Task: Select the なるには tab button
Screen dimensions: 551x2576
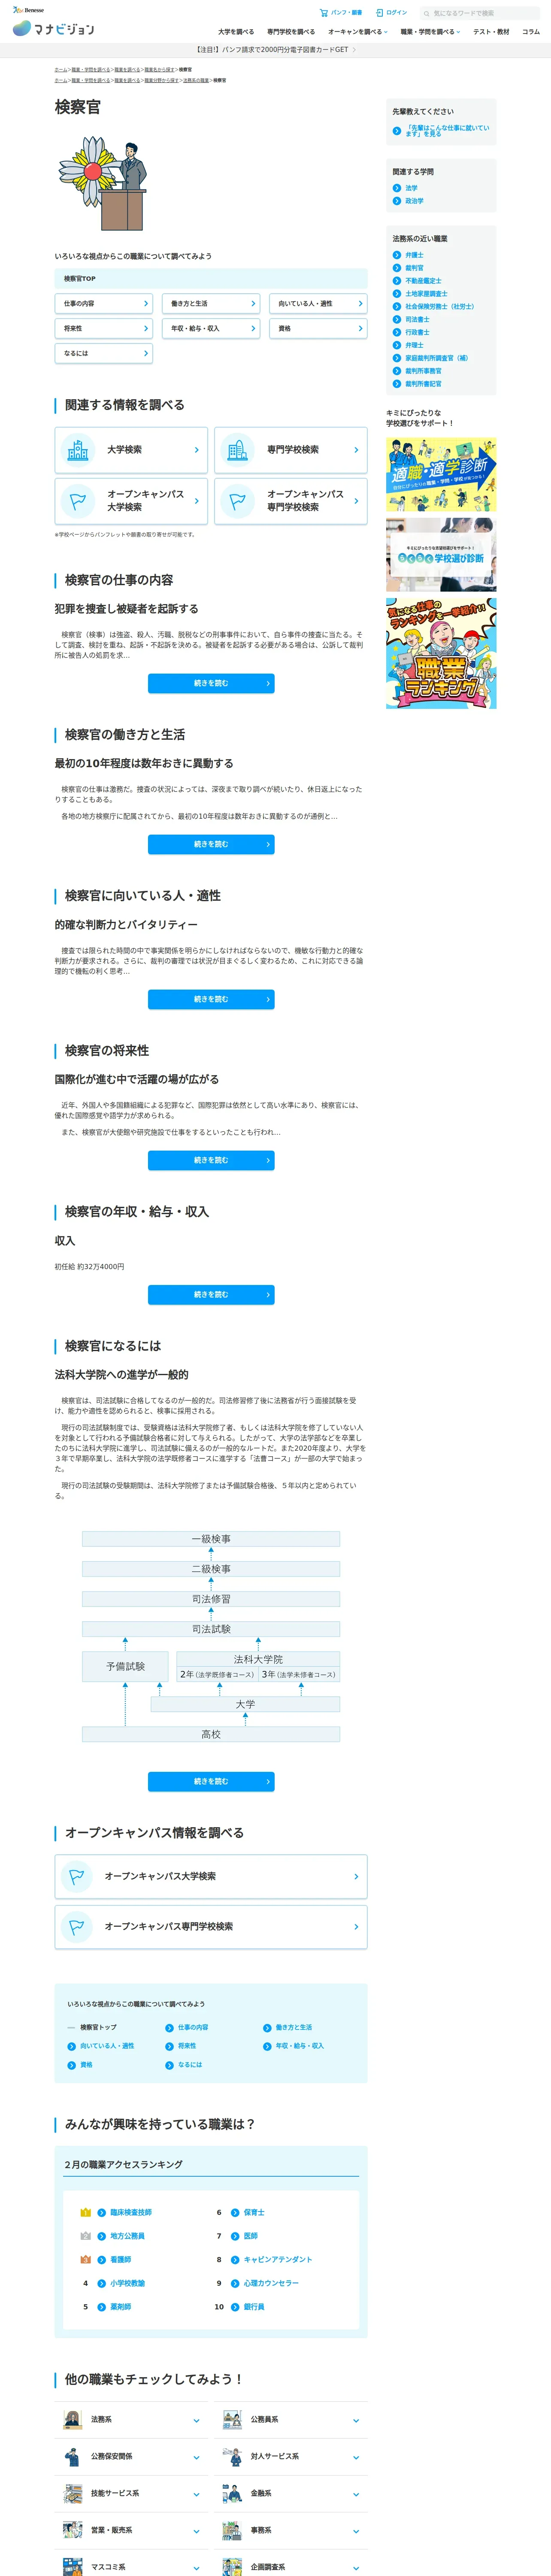Action: click(x=104, y=353)
